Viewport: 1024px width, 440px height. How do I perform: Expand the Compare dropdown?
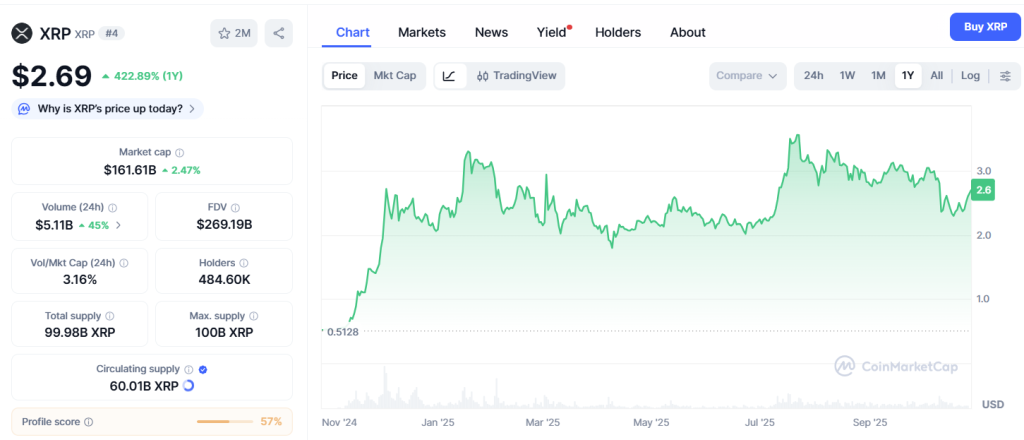748,76
